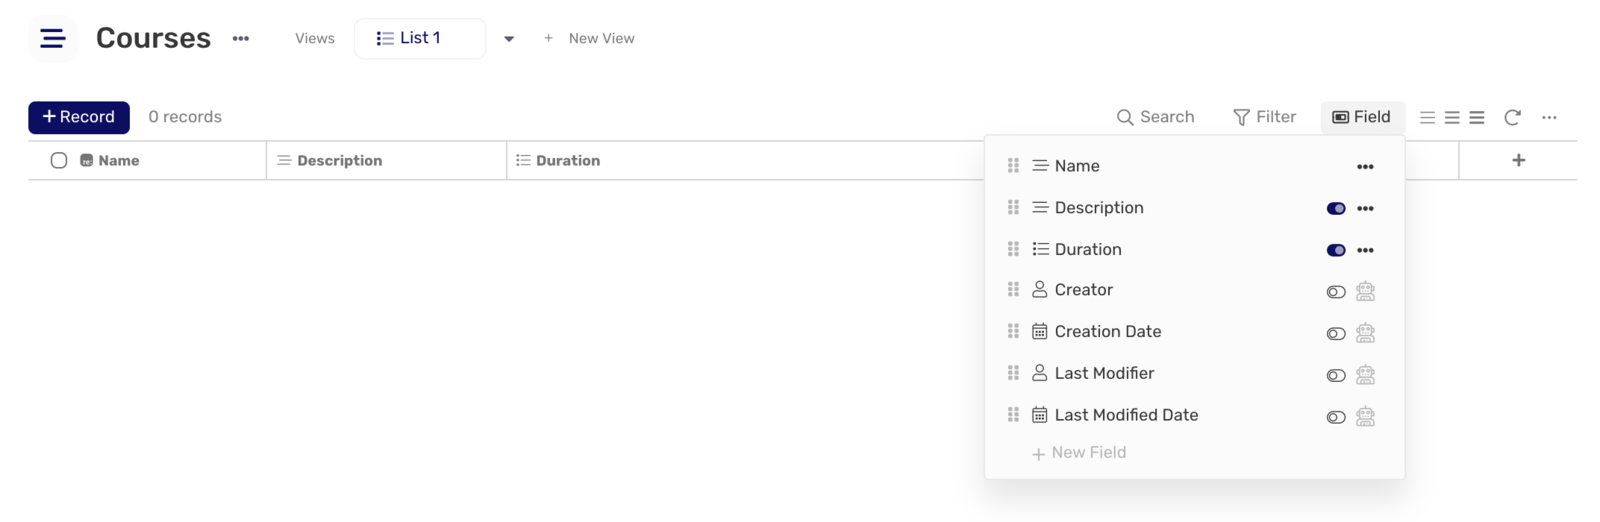Image resolution: width=1600 pixels, height=522 pixels.
Task: Select the compact row height icon
Action: coord(1427,117)
